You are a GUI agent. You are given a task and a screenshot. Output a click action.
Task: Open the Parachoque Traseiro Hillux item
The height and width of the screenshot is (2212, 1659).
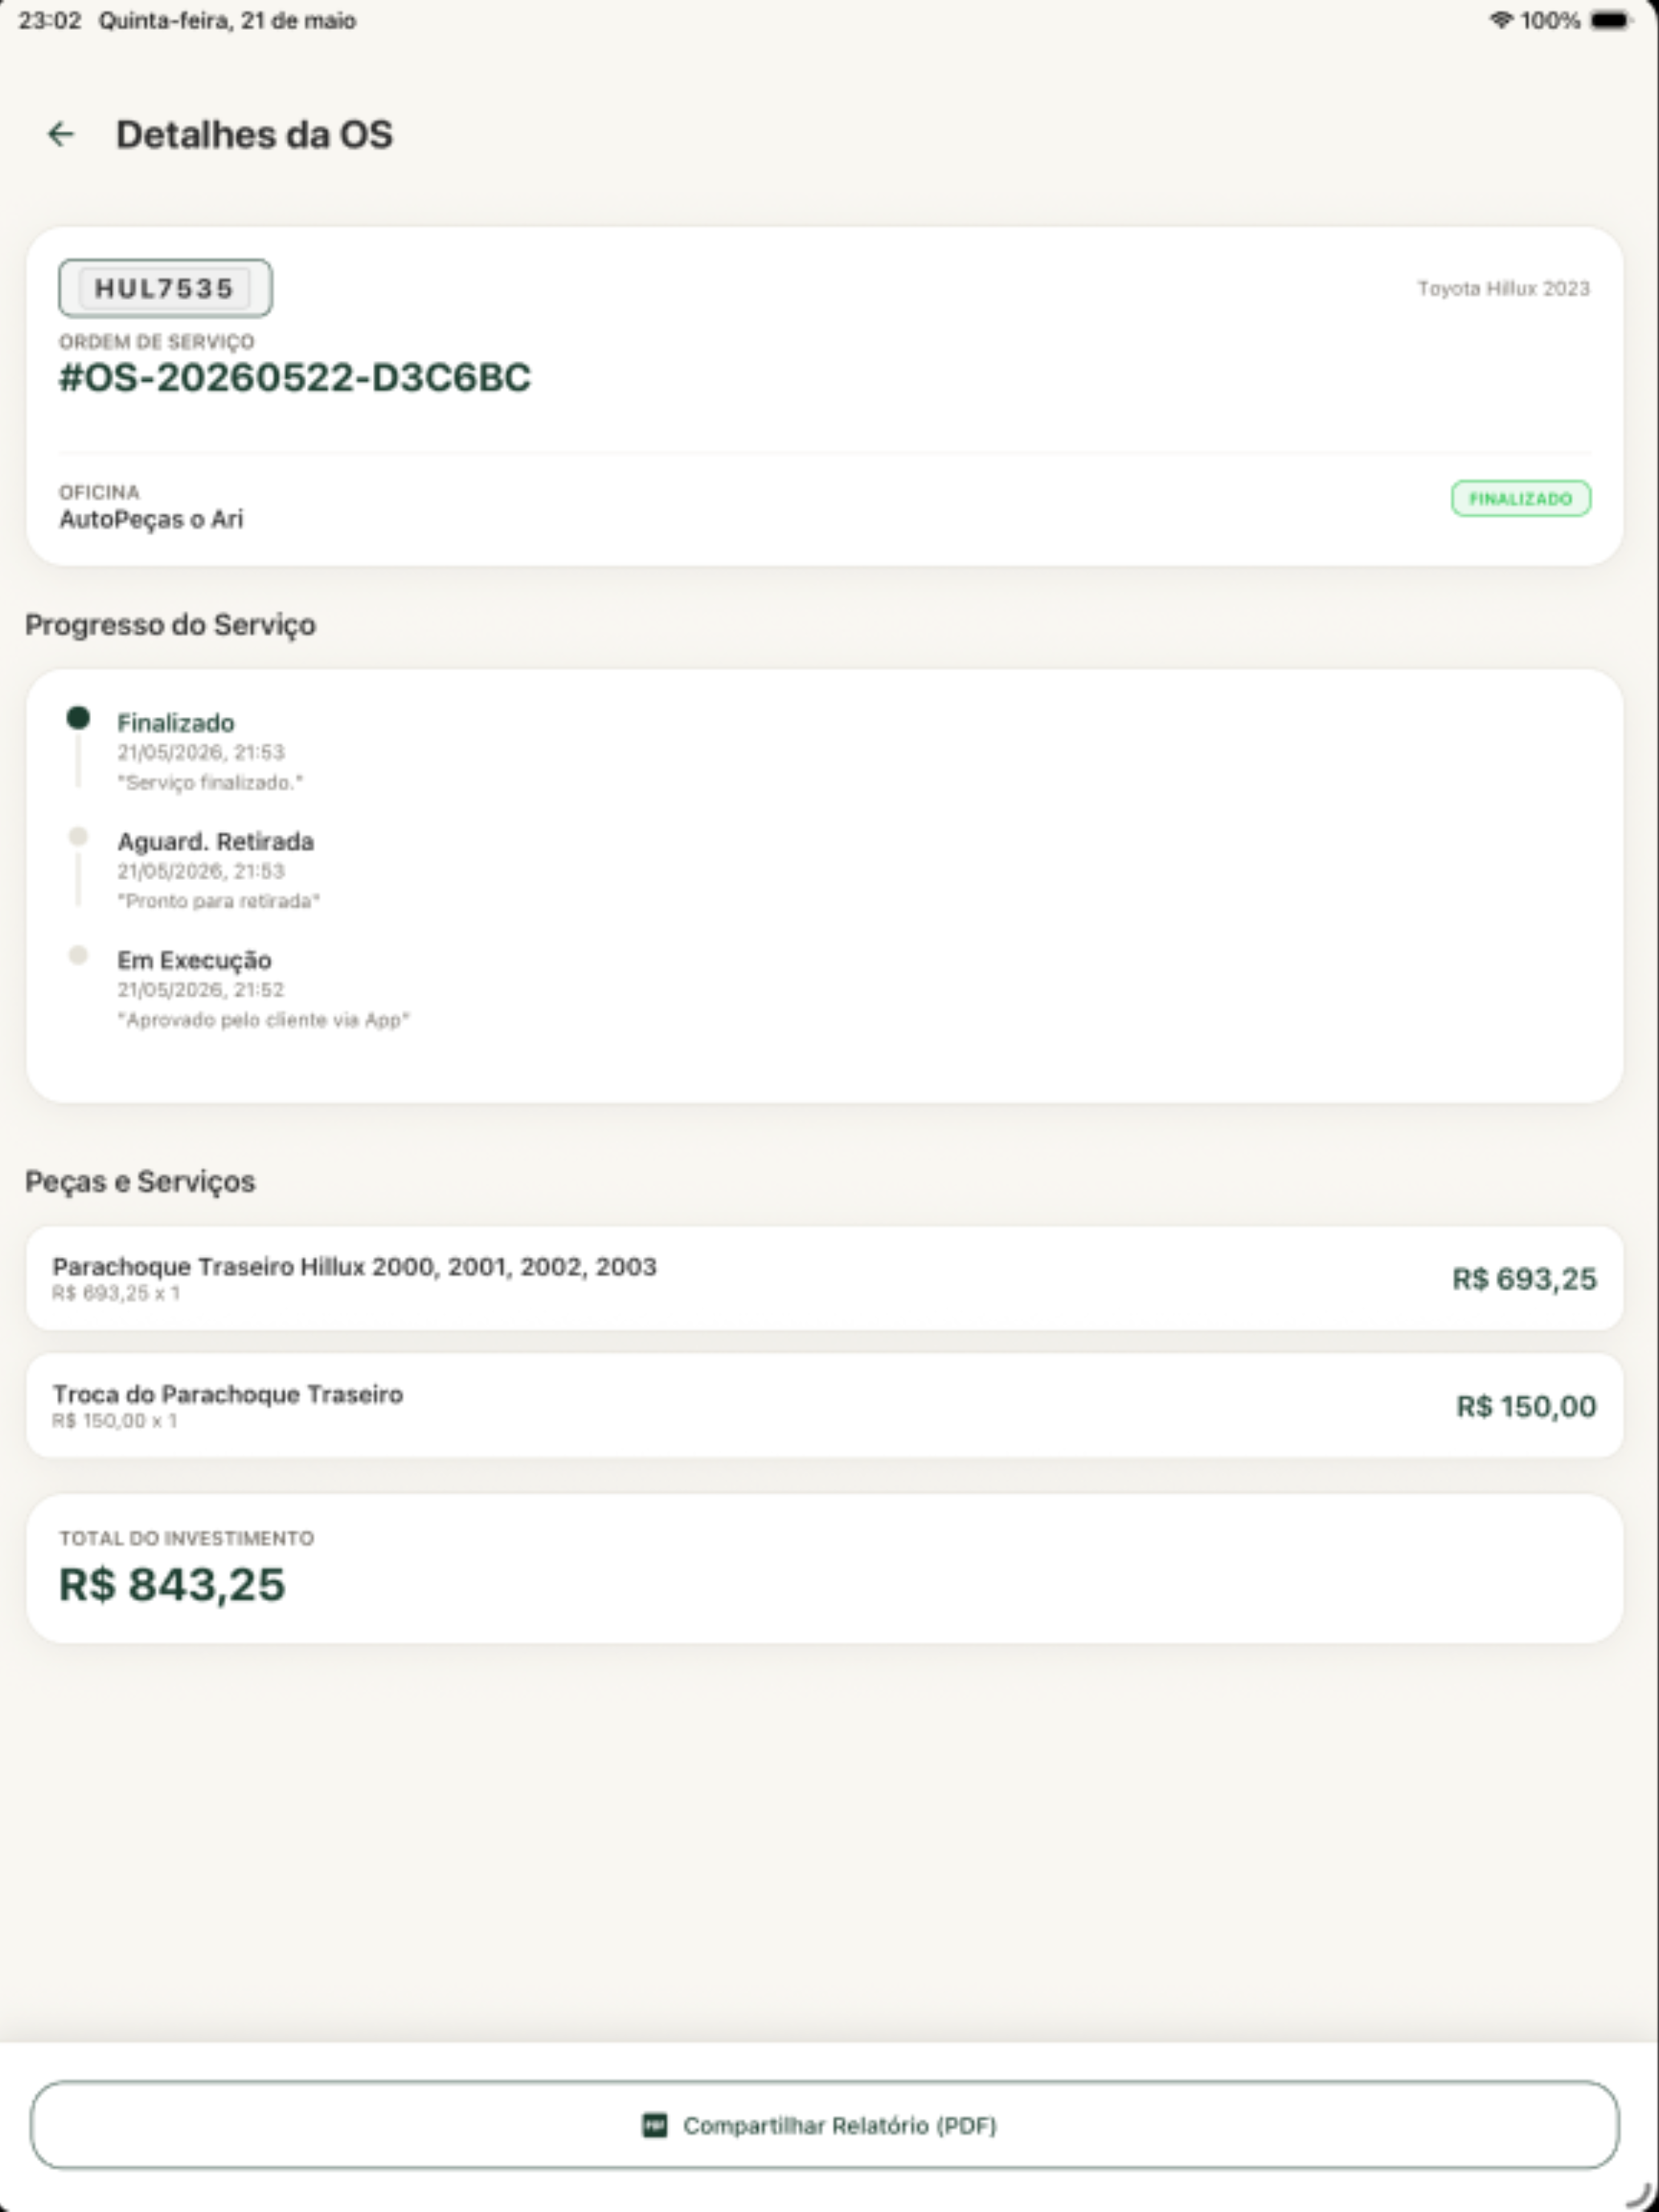[x=824, y=1278]
